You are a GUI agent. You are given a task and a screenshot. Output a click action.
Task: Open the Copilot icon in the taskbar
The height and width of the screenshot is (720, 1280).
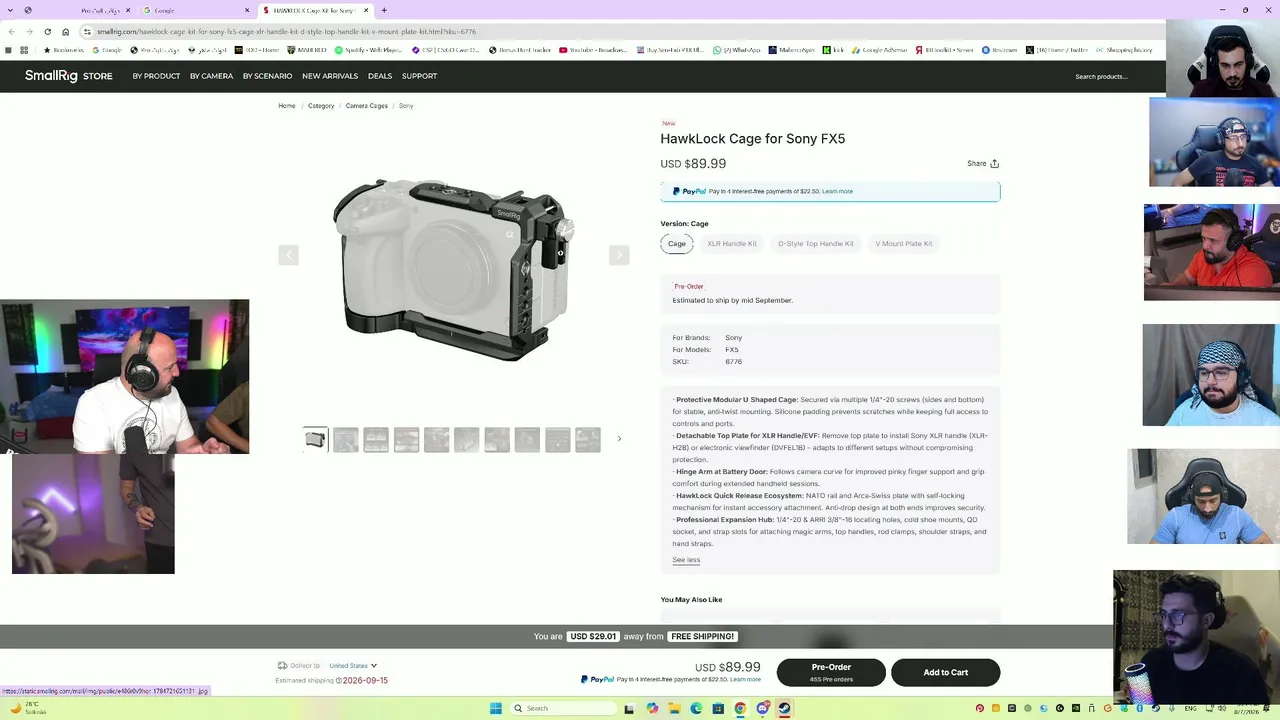[652, 708]
